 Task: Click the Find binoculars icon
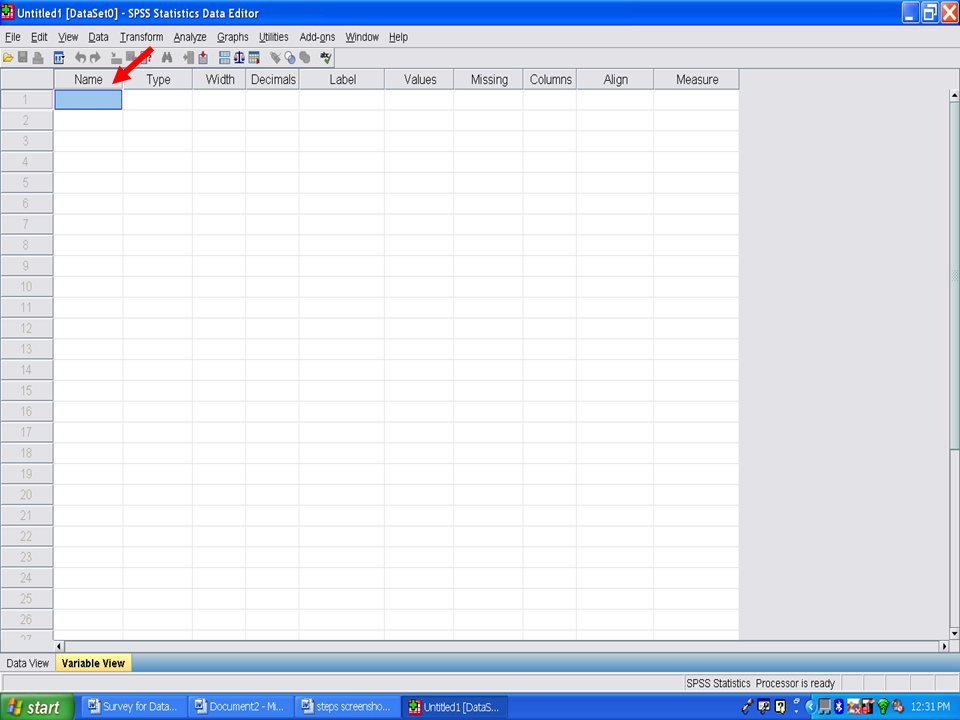[x=167, y=58]
